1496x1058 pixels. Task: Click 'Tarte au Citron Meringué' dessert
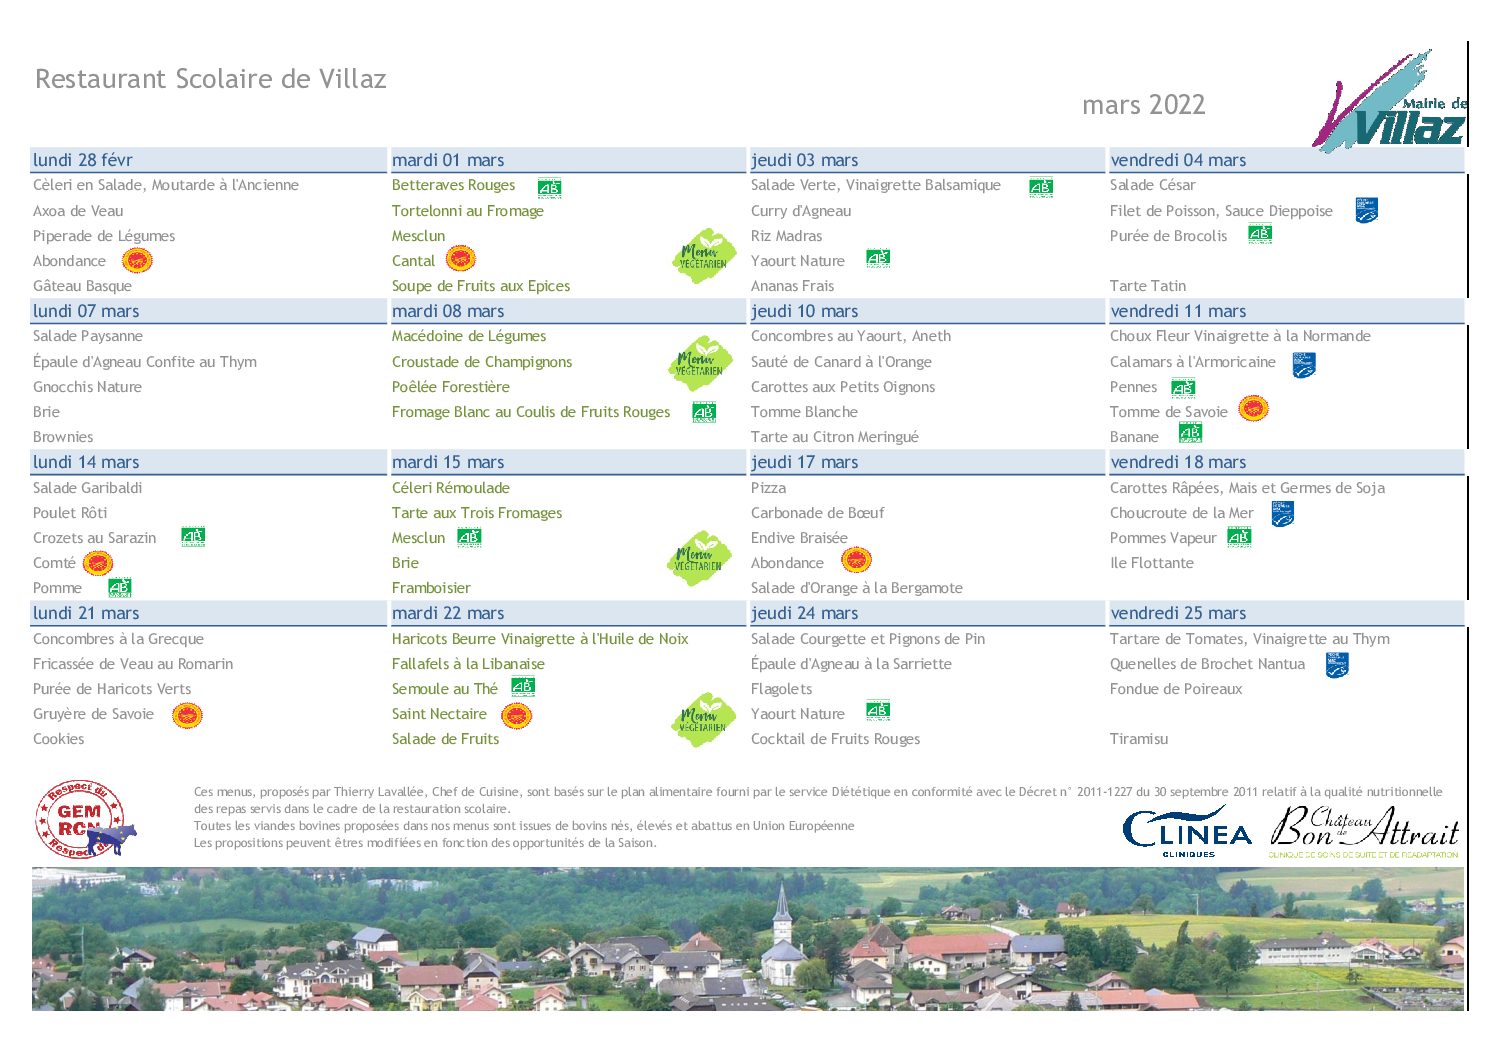[835, 437]
